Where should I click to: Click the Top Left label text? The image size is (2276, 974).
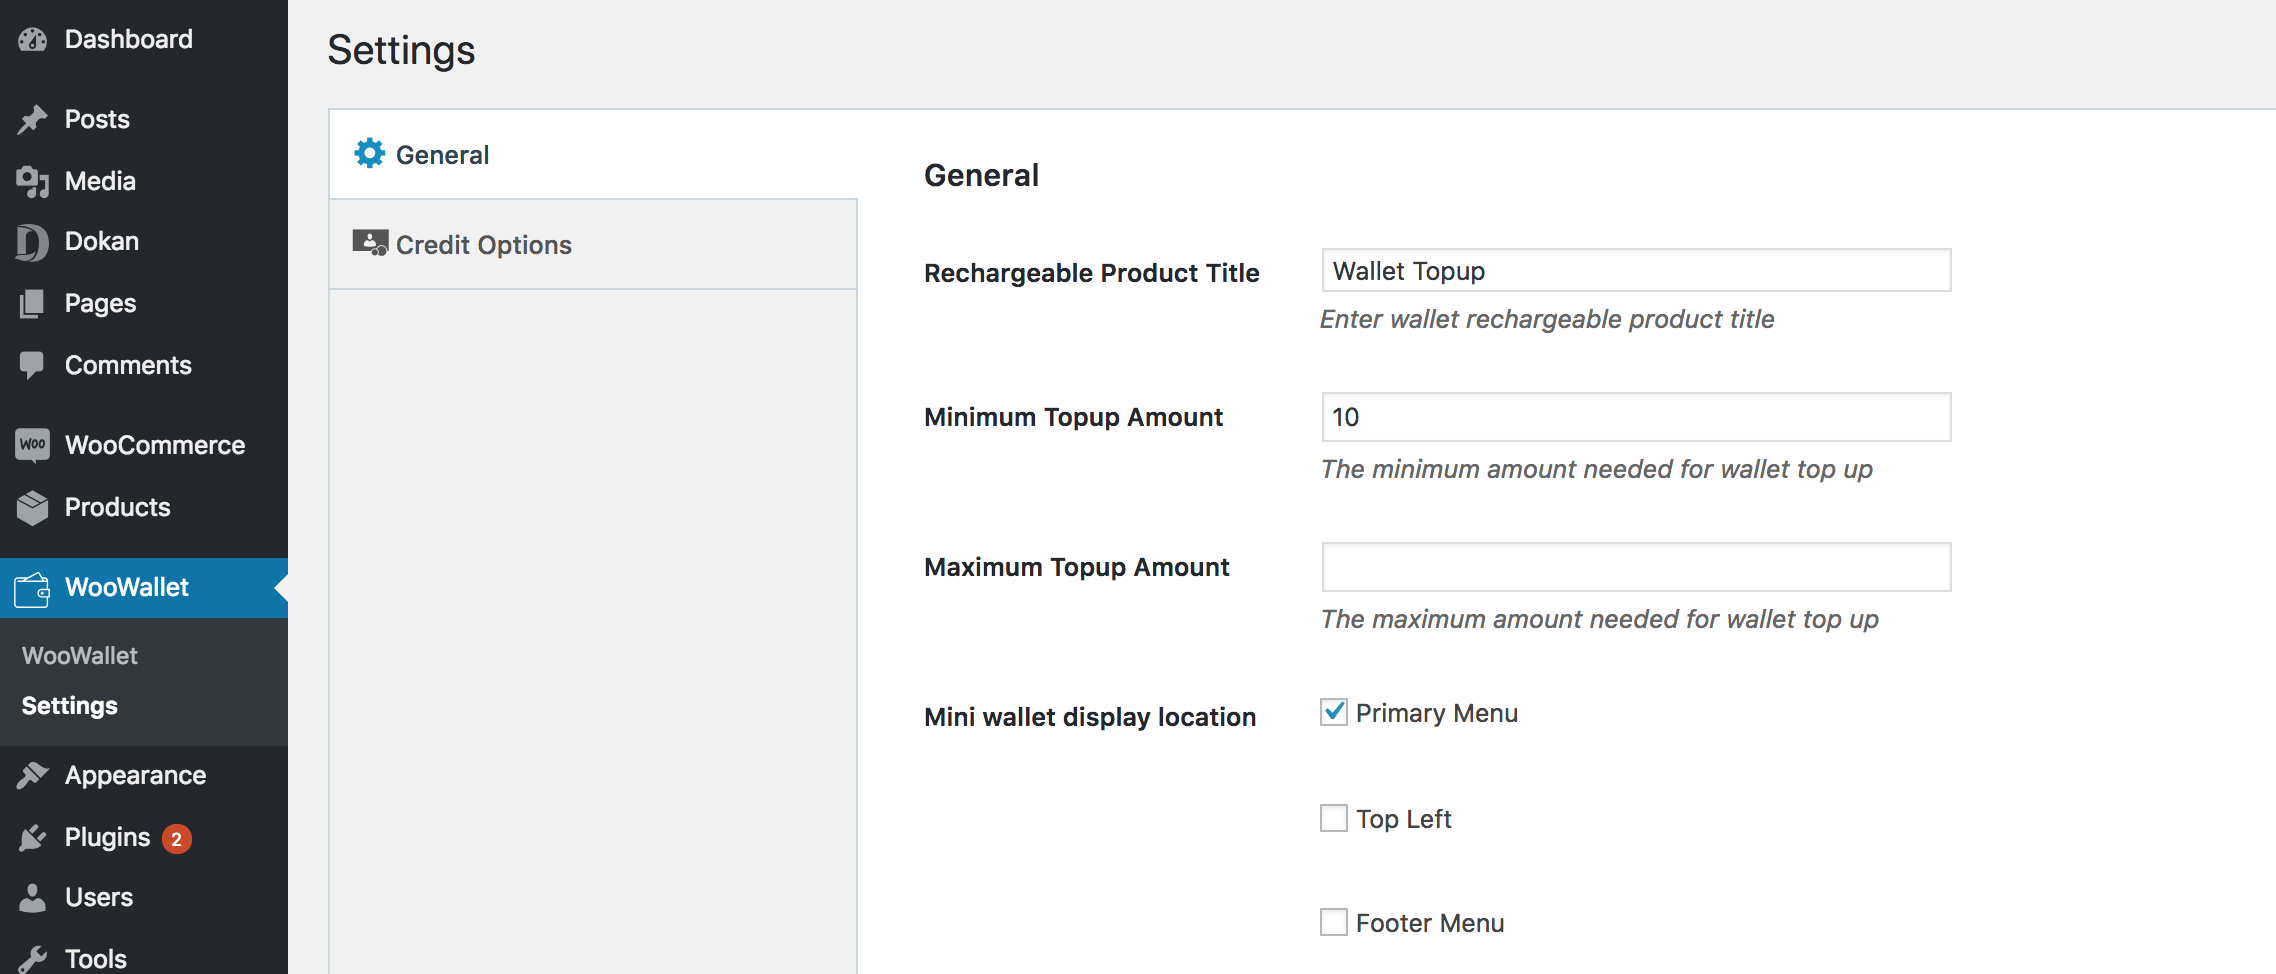click(x=1404, y=819)
